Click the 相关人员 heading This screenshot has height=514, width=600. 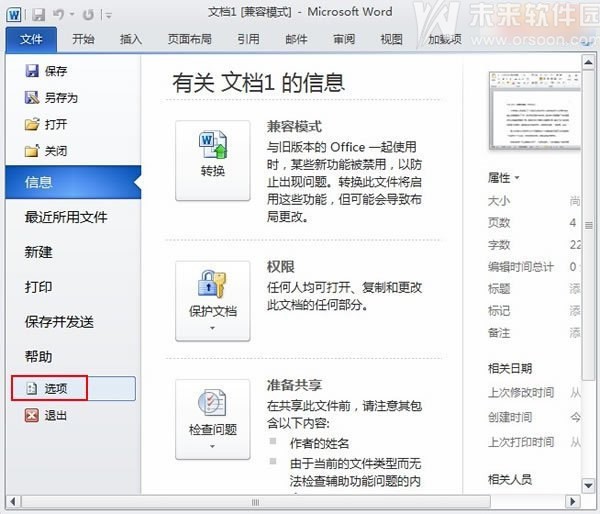click(510, 479)
